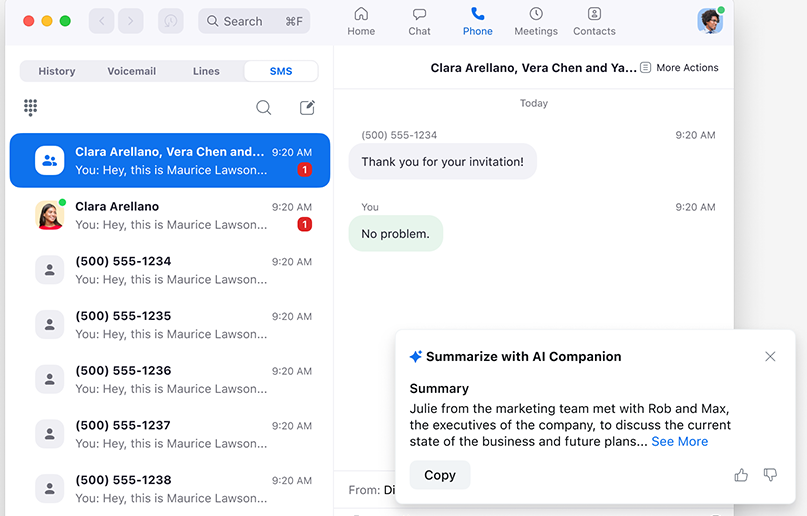Open the dial pad keypad
807x516 pixels.
coord(30,107)
